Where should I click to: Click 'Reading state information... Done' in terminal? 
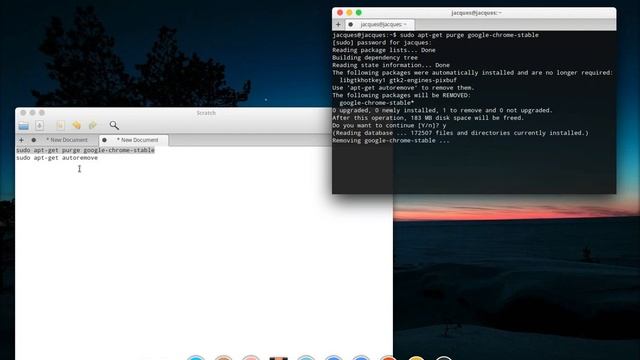[391, 65]
